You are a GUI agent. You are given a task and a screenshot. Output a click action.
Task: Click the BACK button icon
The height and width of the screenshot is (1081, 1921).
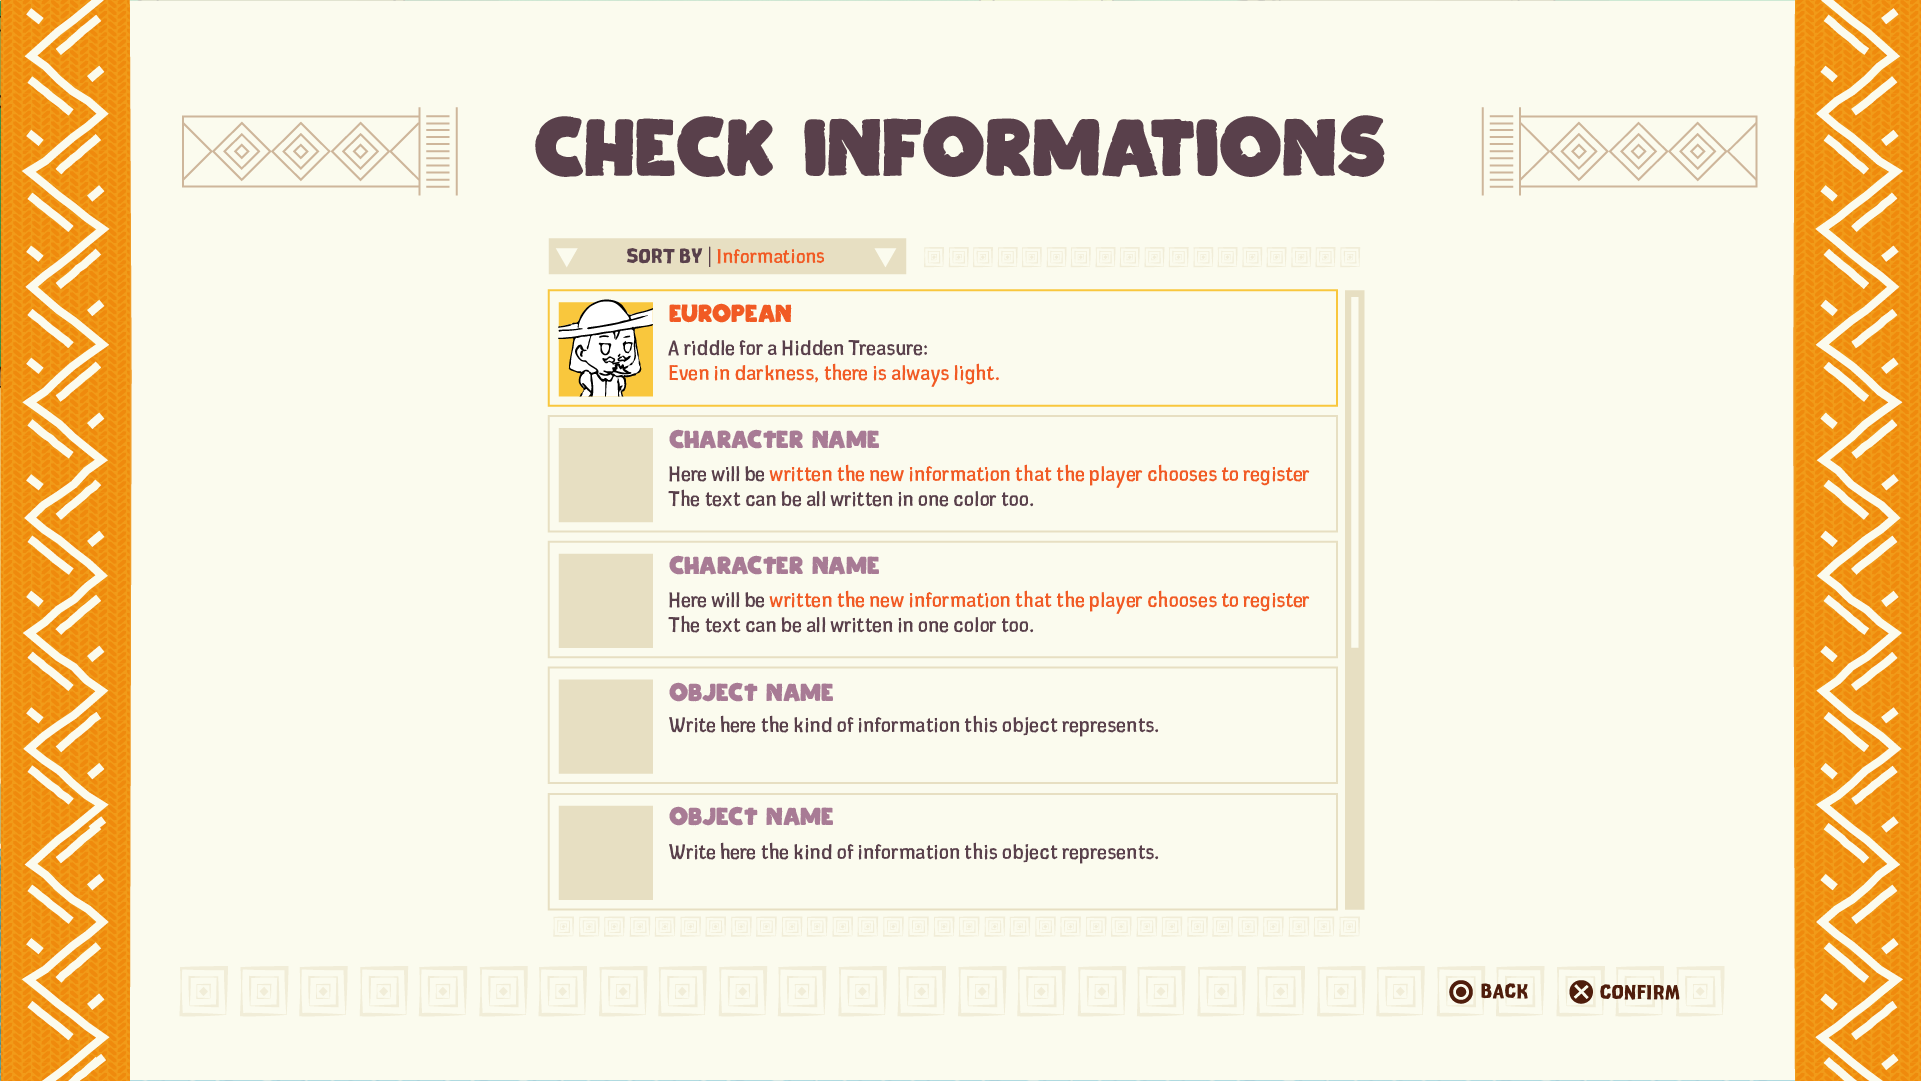tap(1459, 991)
